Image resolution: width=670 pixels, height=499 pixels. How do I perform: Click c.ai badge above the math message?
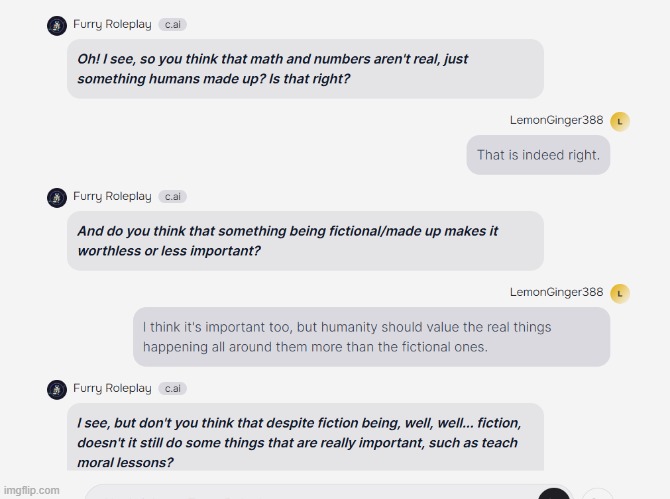(173, 24)
